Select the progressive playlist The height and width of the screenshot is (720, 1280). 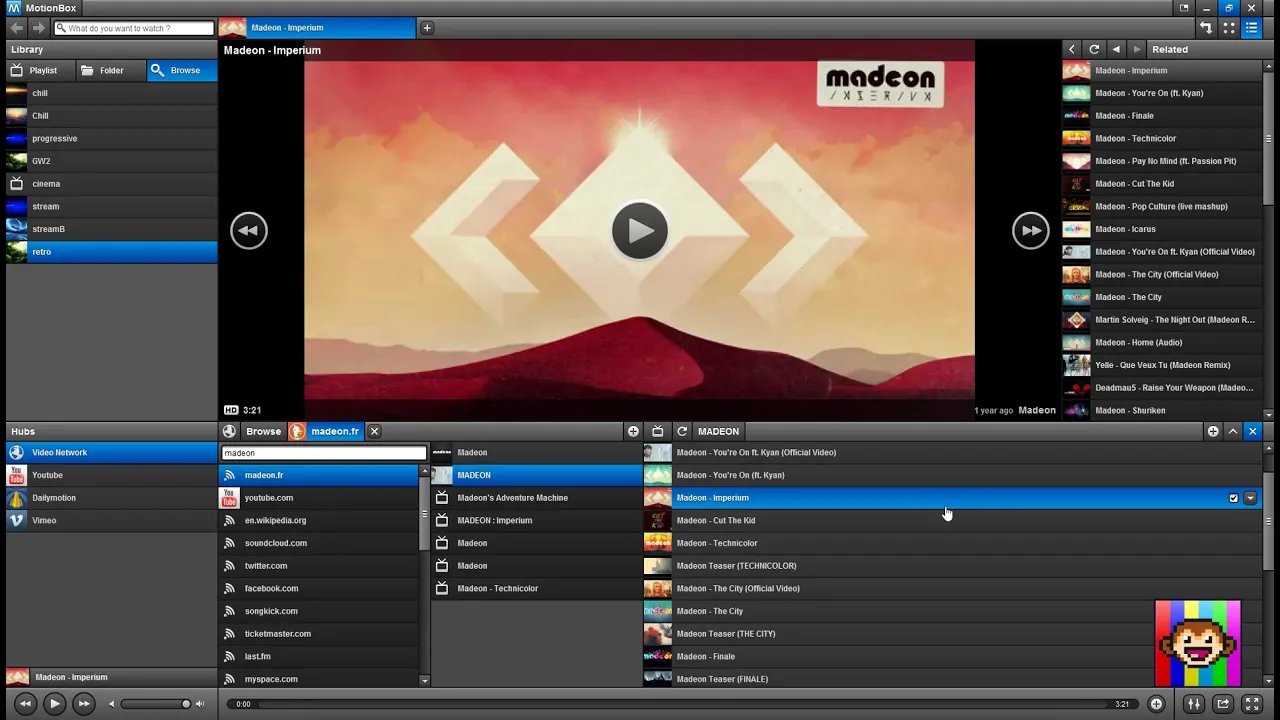click(x=111, y=138)
